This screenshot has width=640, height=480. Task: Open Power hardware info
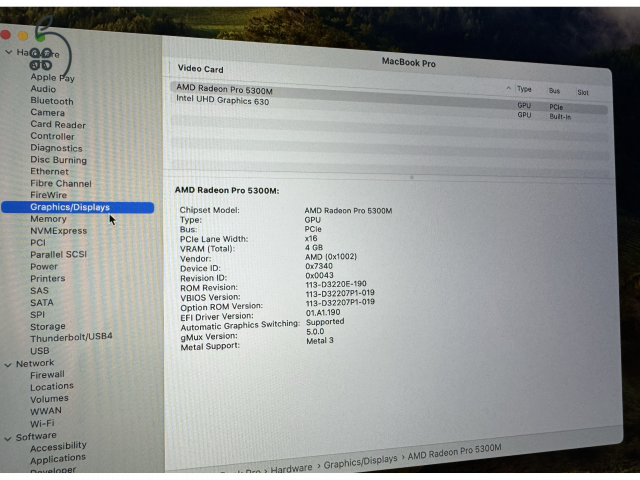coord(44,267)
